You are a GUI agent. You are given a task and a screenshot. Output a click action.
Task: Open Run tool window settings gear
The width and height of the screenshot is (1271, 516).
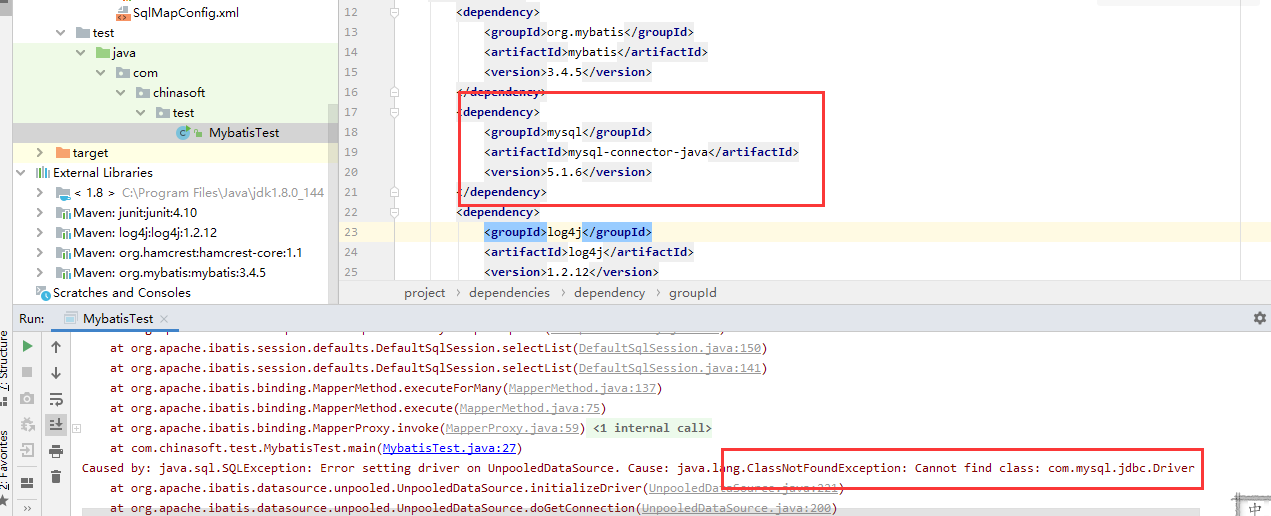pos(1259,318)
